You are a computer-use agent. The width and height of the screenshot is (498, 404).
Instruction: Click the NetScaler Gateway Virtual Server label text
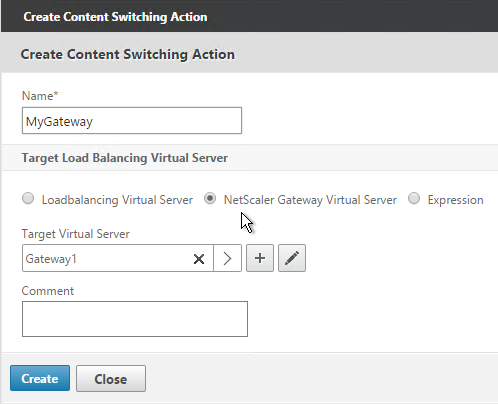click(x=310, y=200)
